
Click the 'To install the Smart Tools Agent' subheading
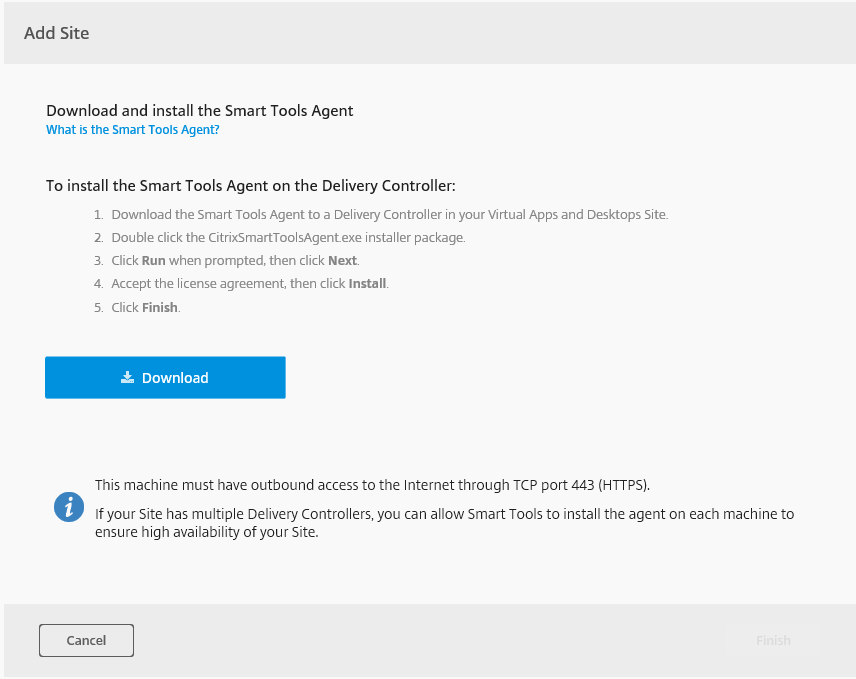pyautogui.click(x=250, y=186)
